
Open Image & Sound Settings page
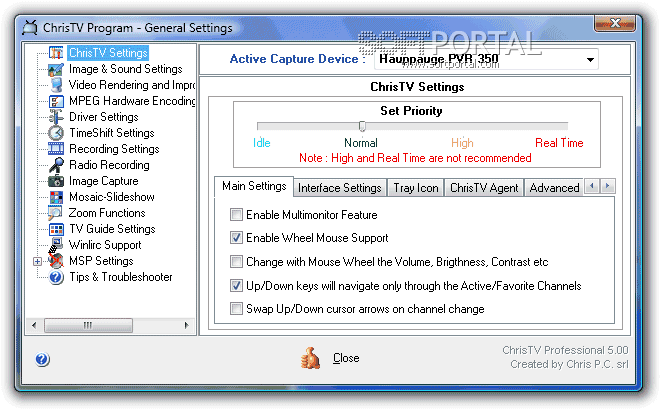coord(126,69)
